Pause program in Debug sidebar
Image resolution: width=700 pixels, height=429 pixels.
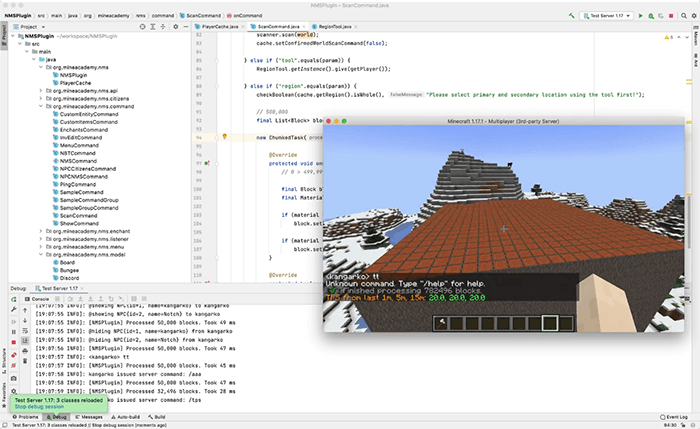pos(14,332)
